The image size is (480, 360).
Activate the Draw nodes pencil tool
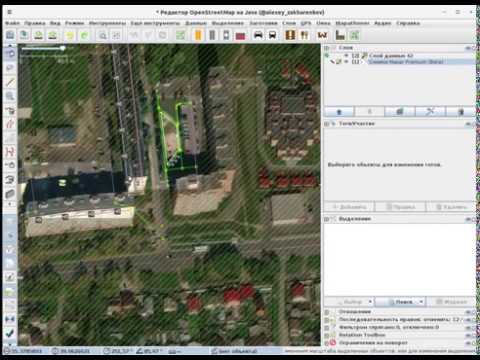point(10,82)
